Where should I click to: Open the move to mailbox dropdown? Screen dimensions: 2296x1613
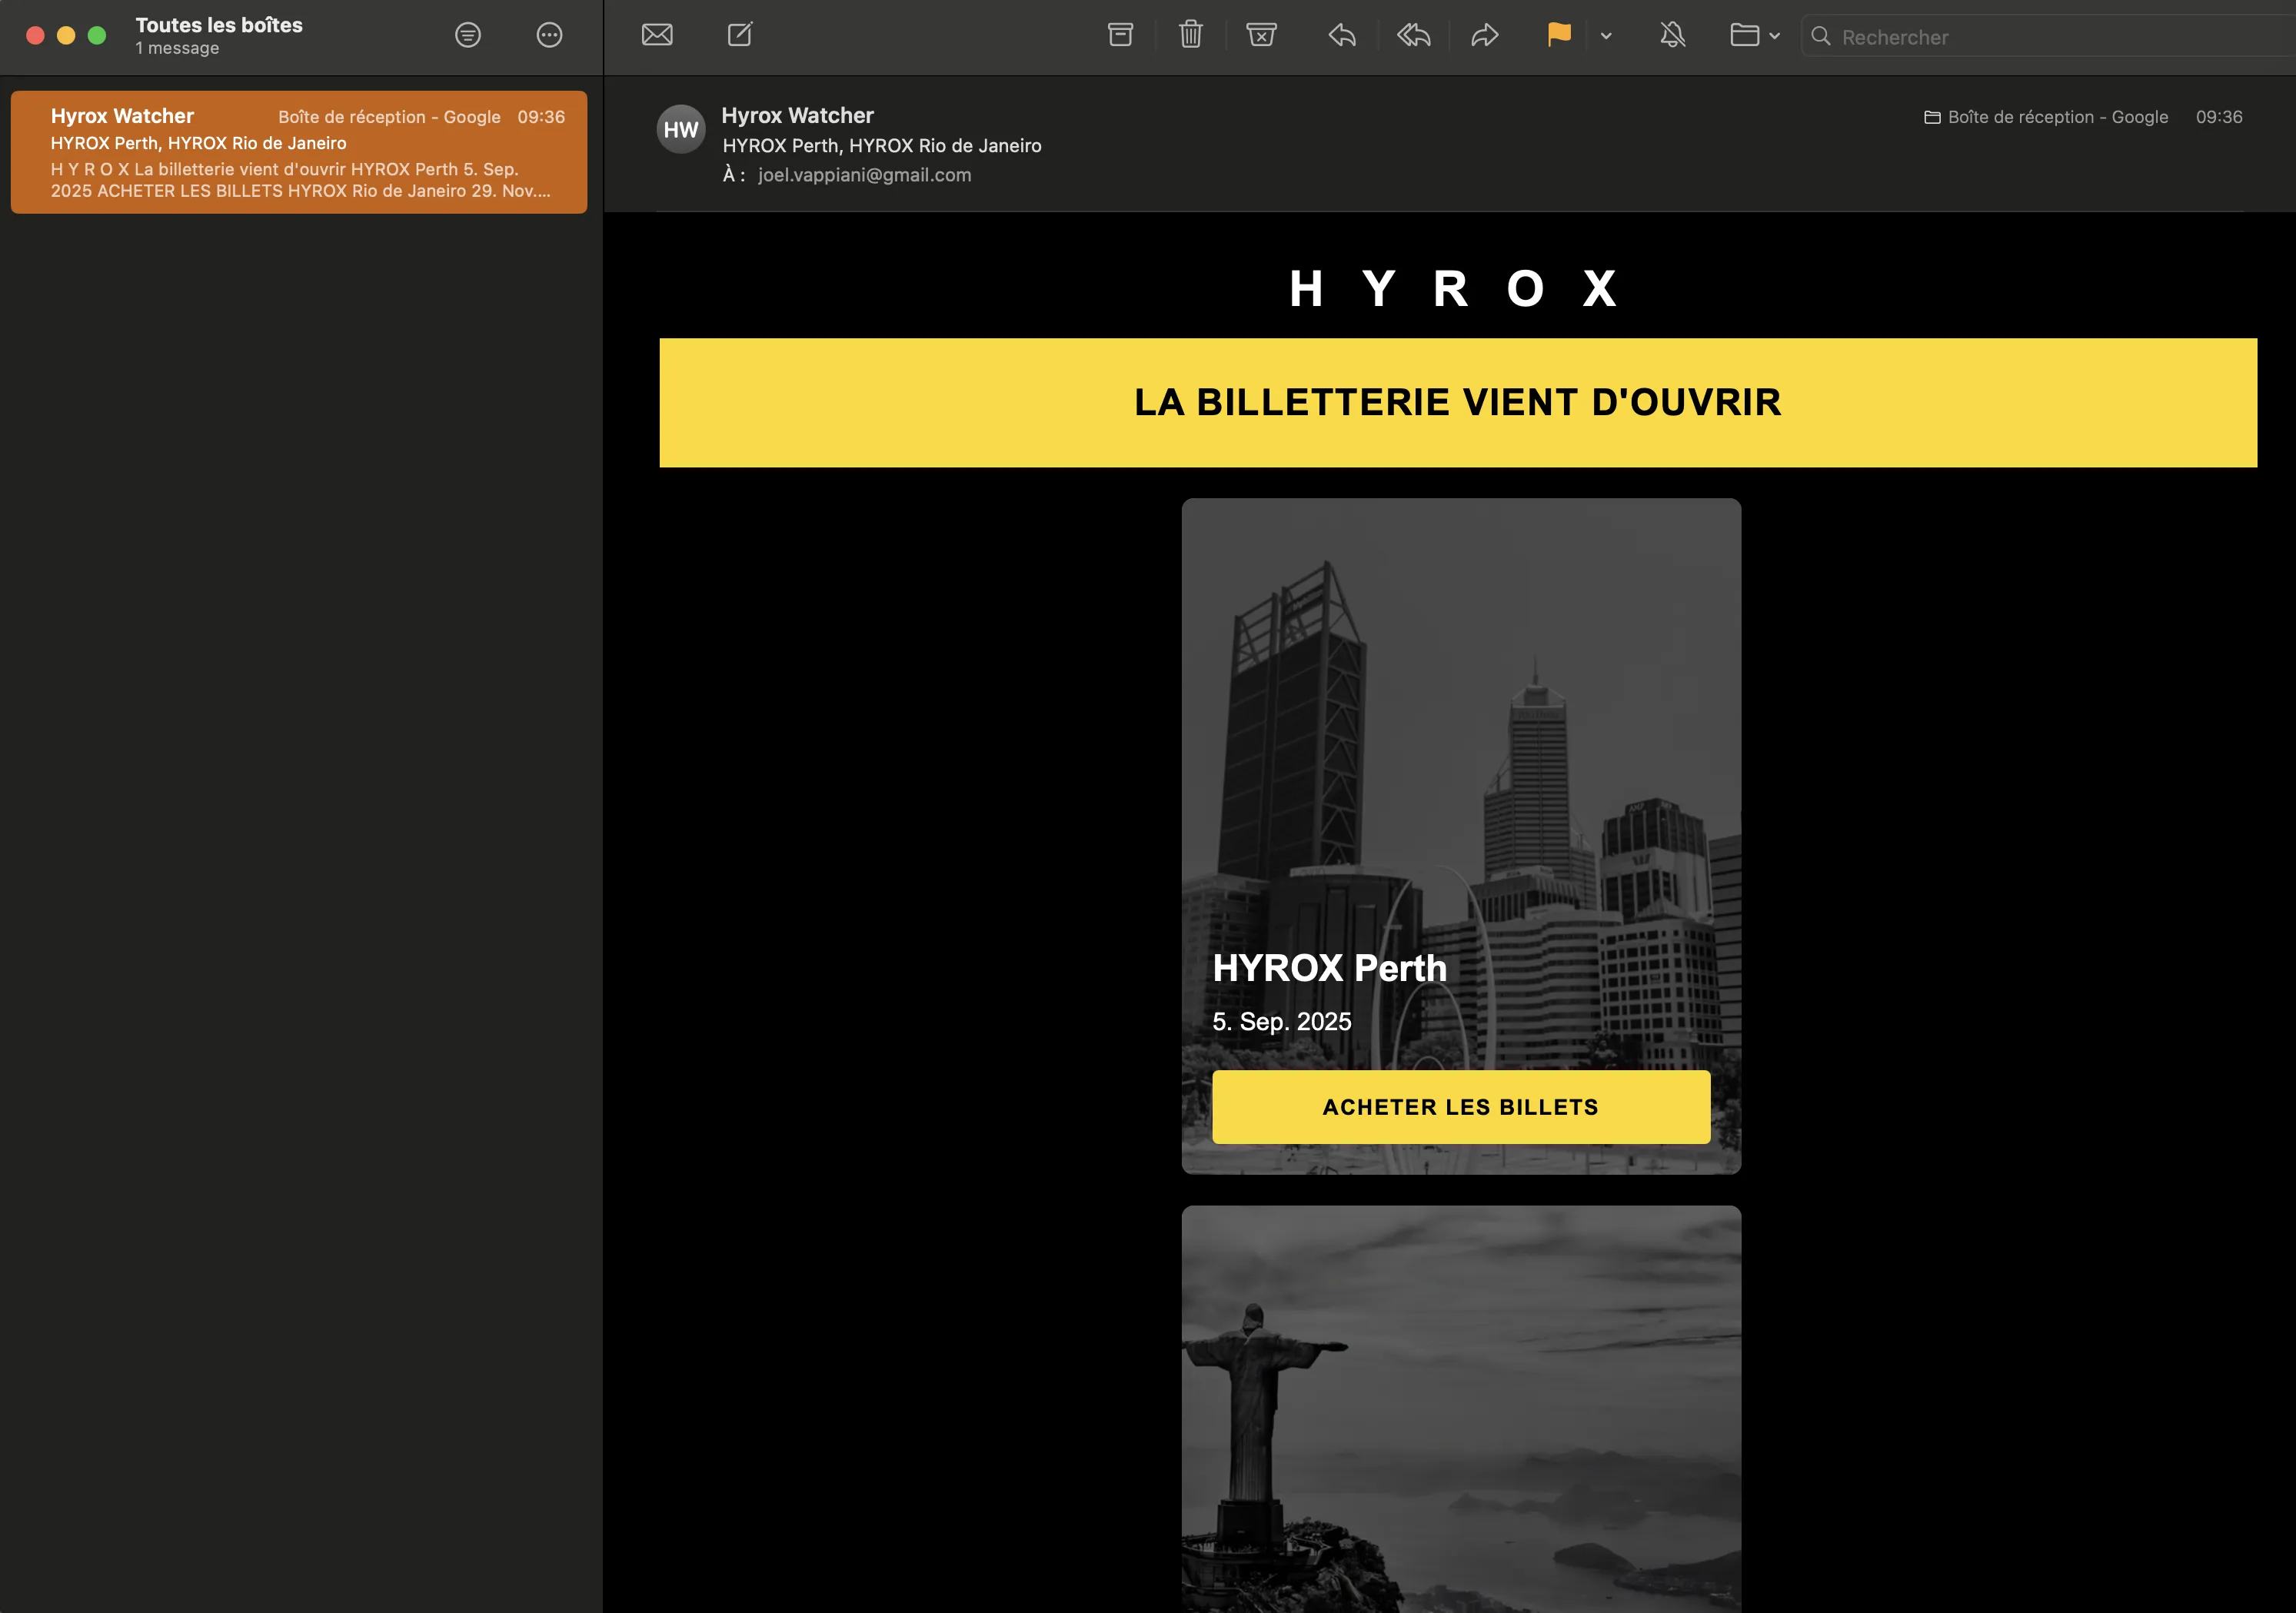[x=1755, y=36]
